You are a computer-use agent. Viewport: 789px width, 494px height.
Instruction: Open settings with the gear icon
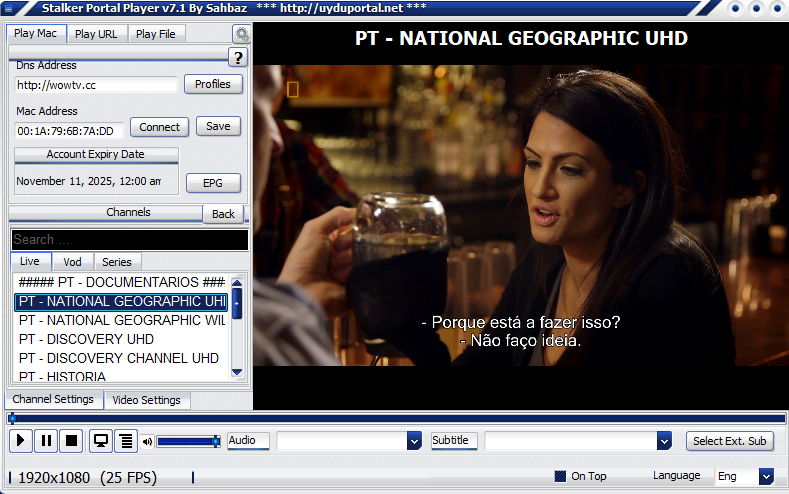click(242, 34)
